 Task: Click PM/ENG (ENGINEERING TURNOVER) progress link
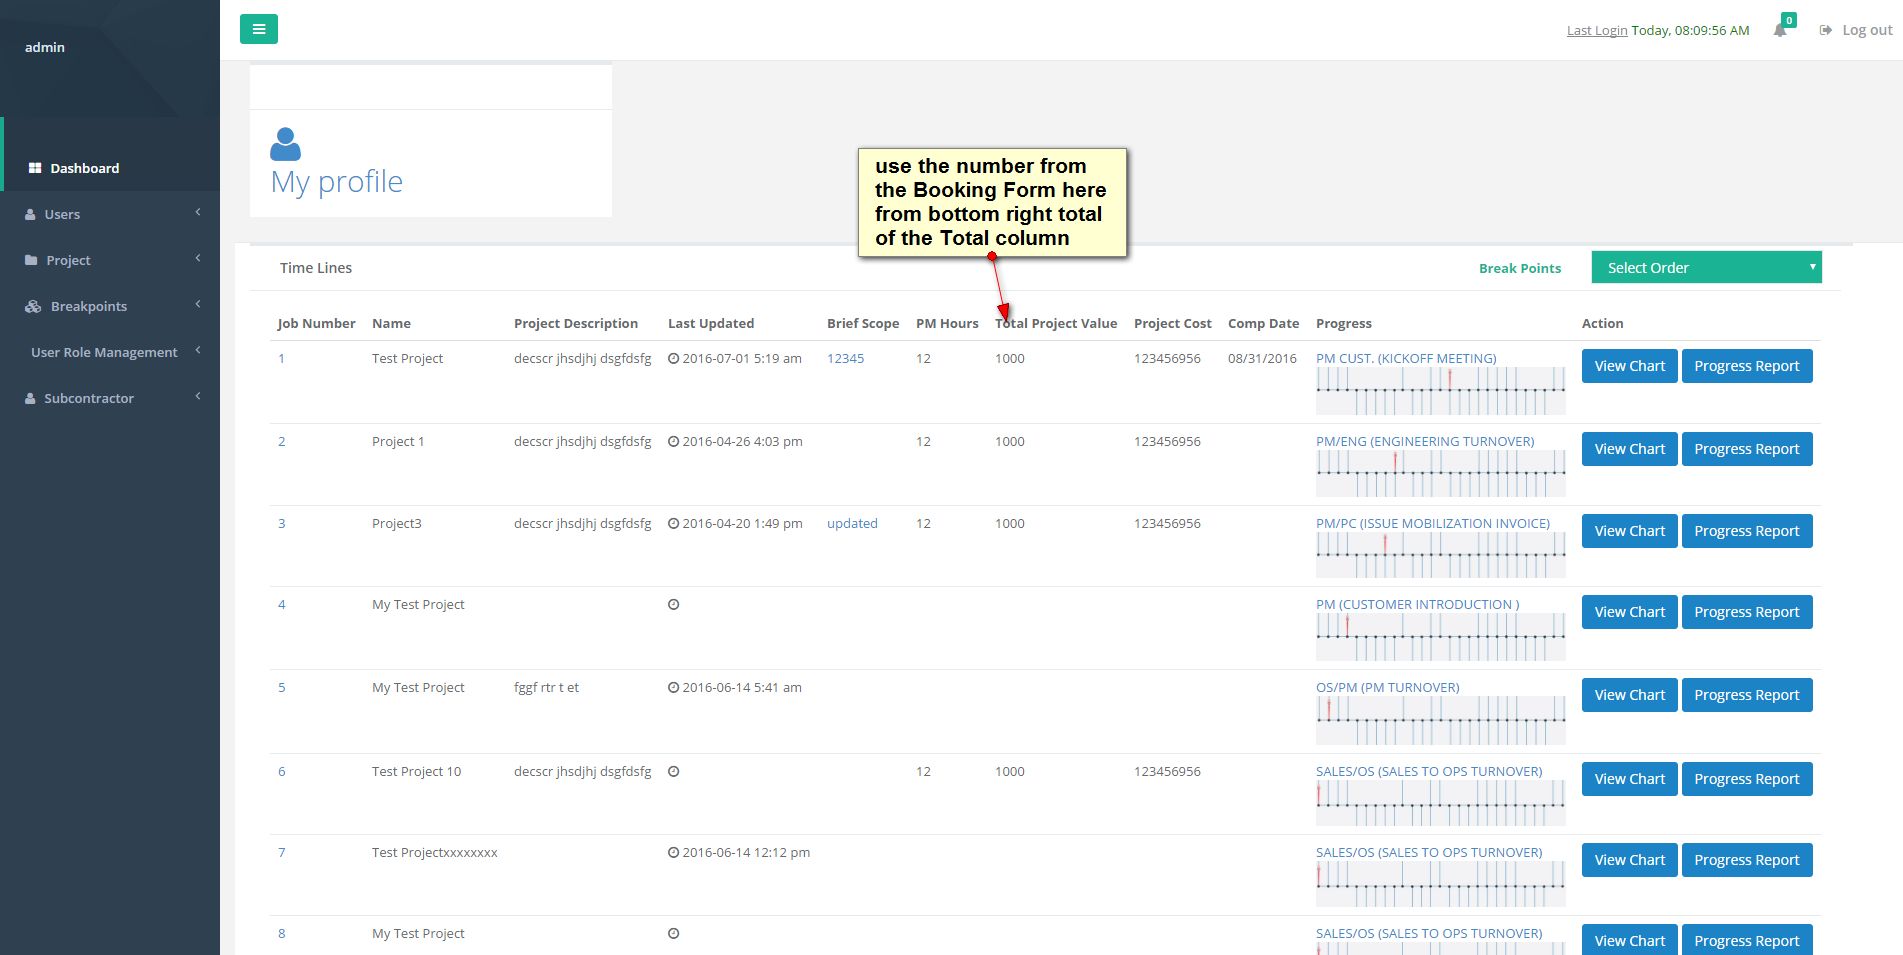pyautogui.click(x=1425, y=441)
